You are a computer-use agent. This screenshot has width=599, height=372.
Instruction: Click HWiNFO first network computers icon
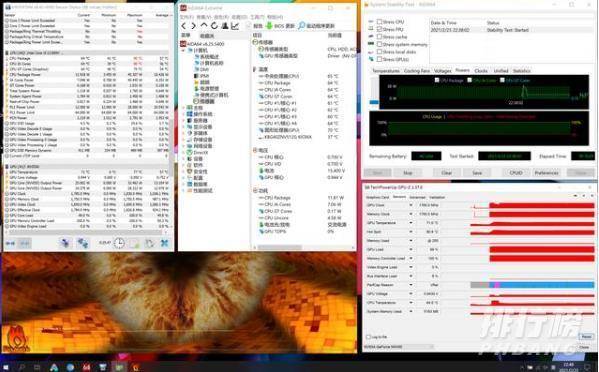tap(65, 243)
